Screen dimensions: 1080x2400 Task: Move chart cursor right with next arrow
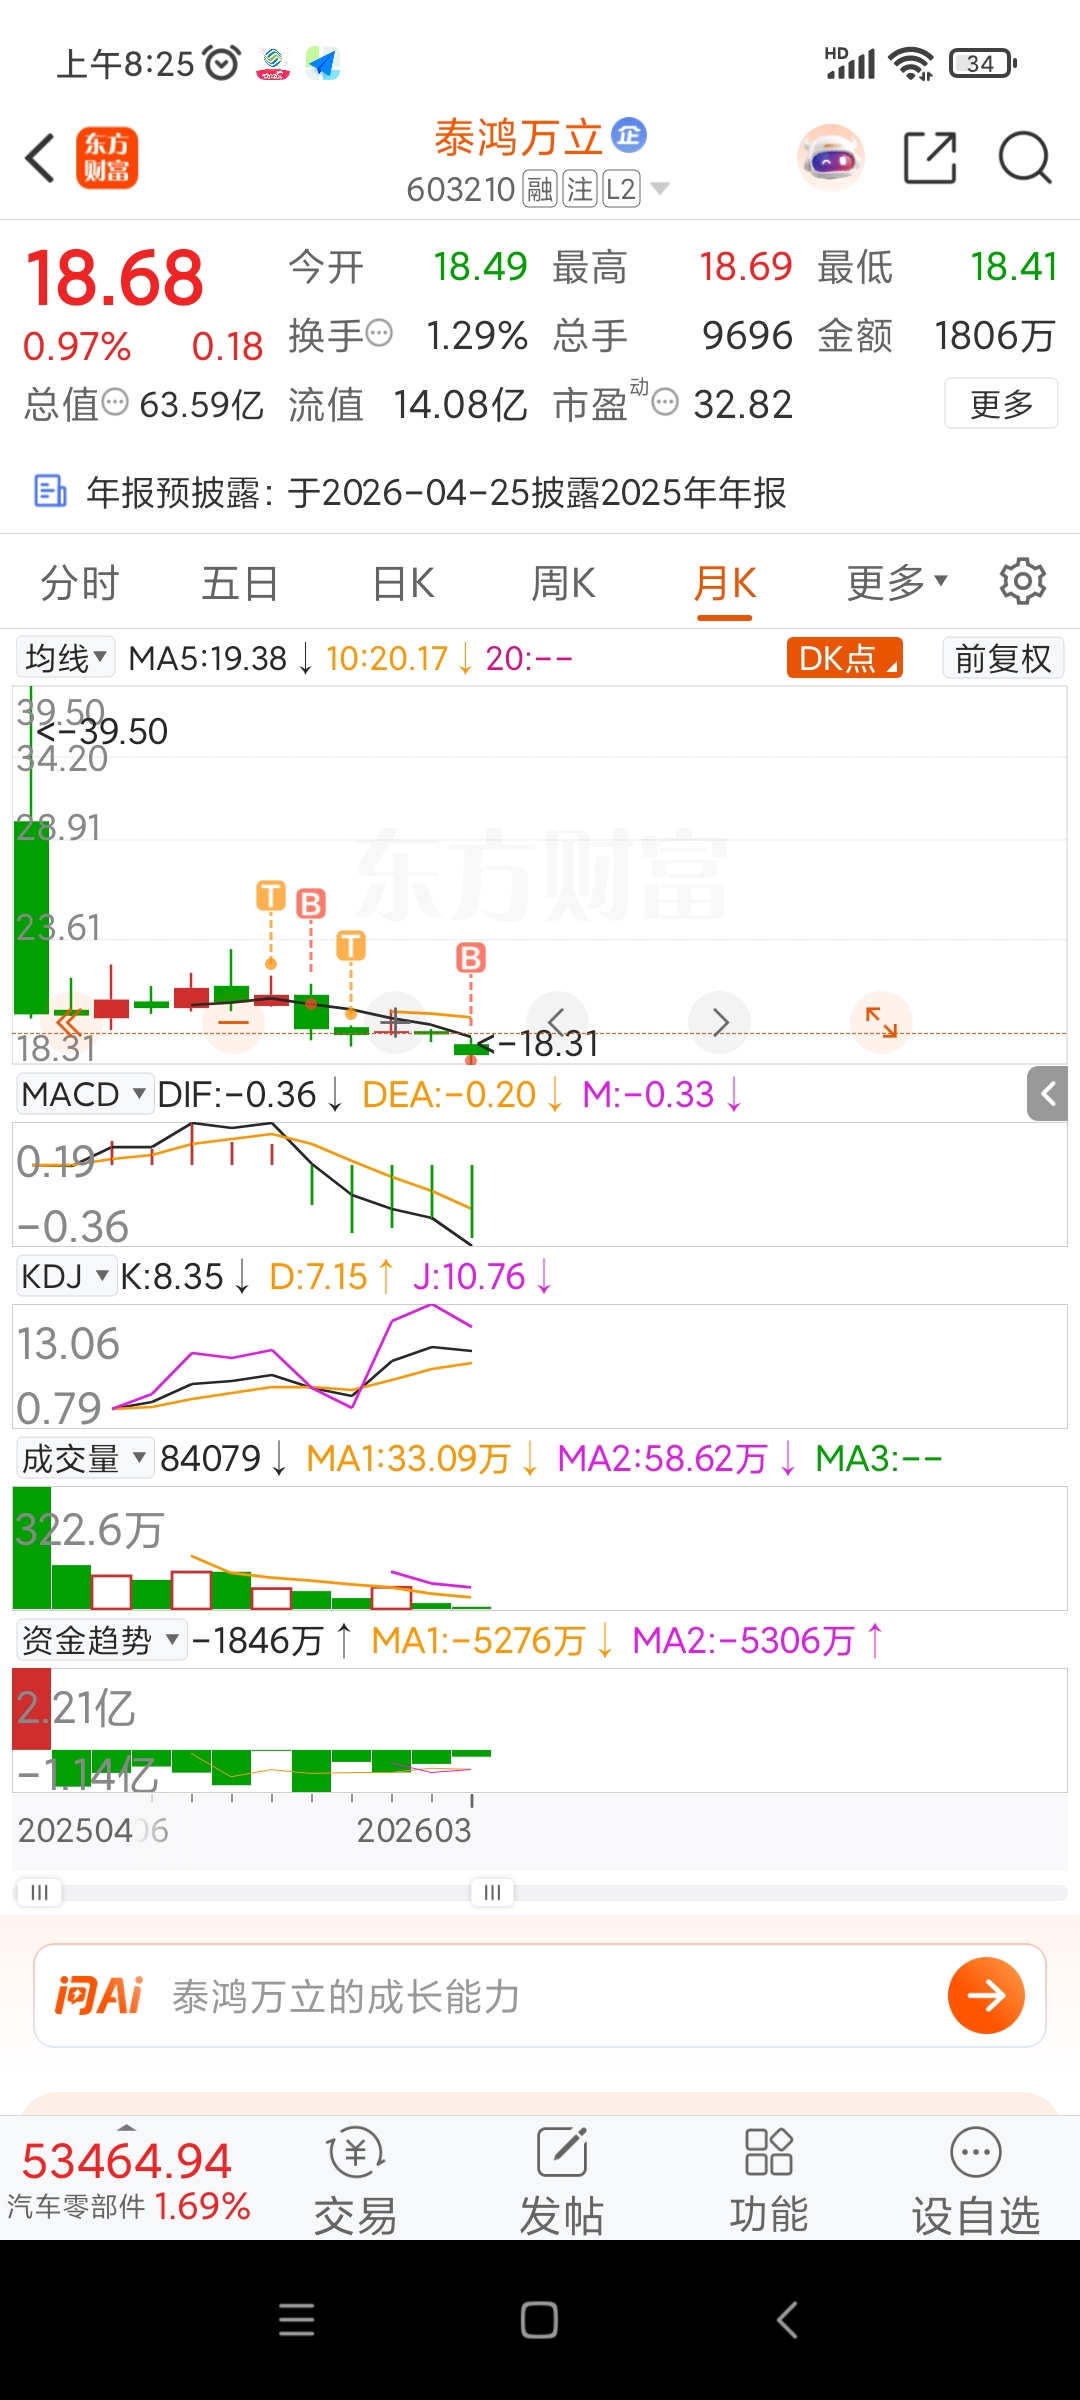point(720,1022)
